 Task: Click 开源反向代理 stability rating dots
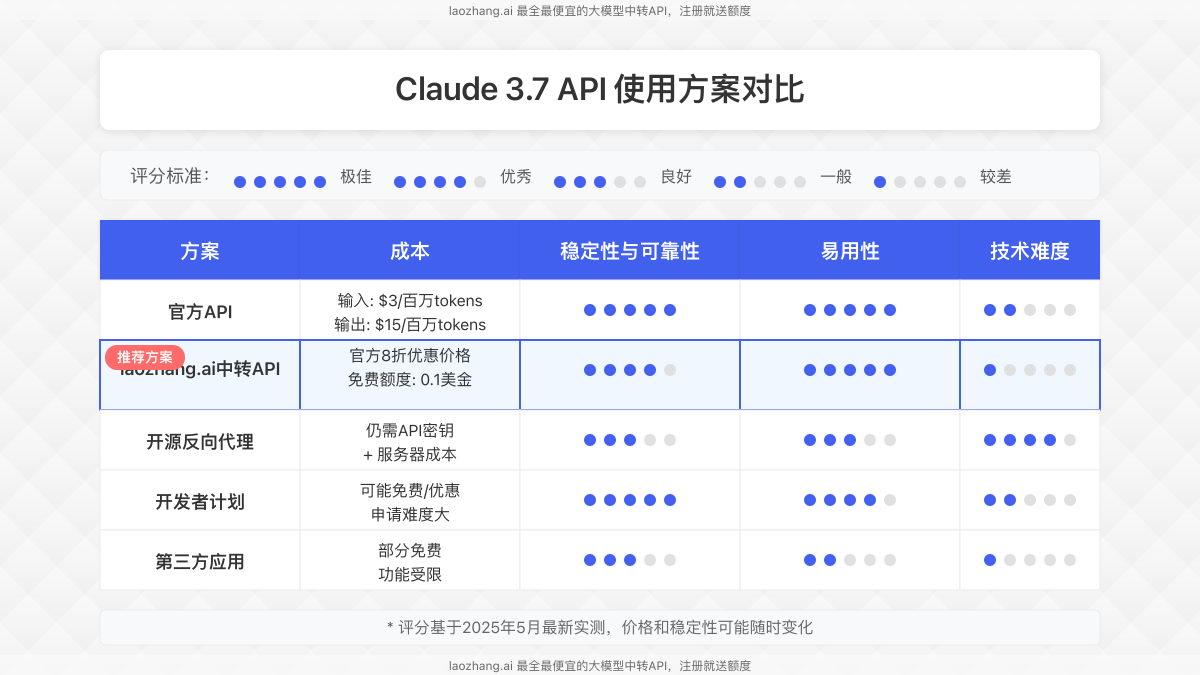630,440
